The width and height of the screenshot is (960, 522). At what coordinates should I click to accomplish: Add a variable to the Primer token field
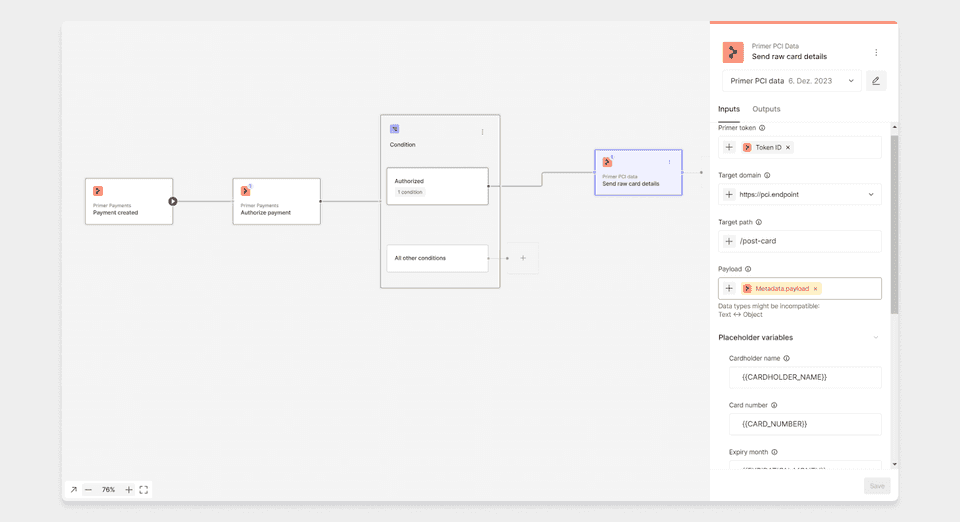pyautogui.click(x=729, y=147)
